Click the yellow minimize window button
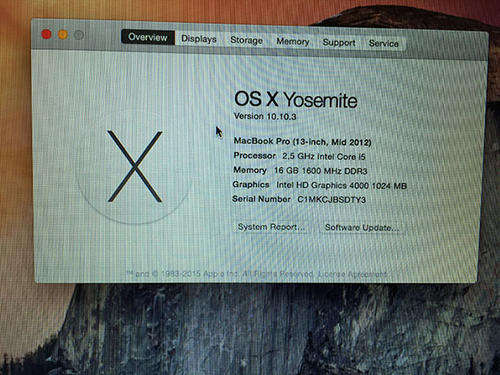The image size is (500, 375). pyautogui.click(x=63, y=34)
